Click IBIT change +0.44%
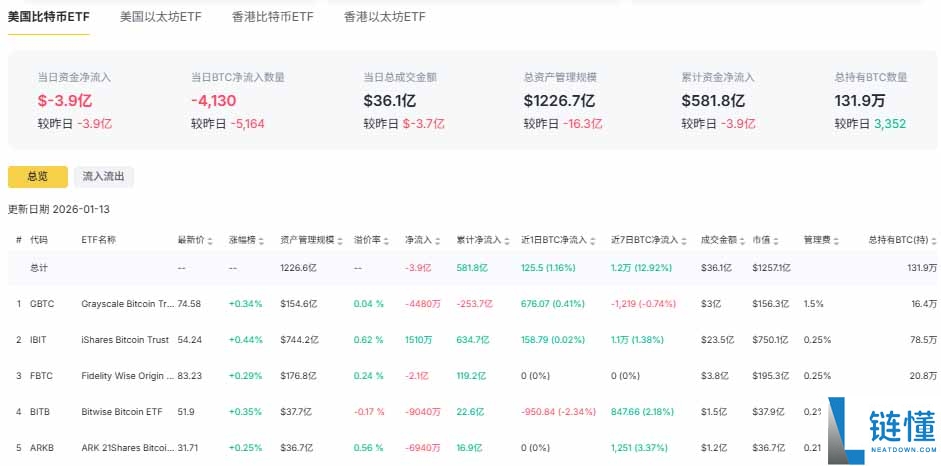Image resolution: width=941 pixels, height=466 pixels. pyautogui.click(x=245, y=340)
